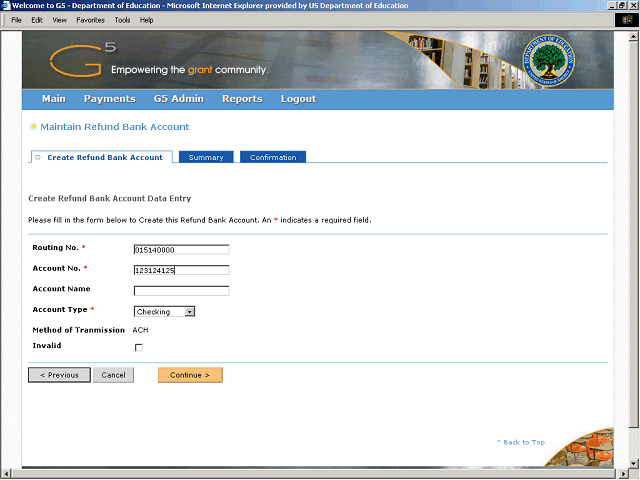
Task: Click the Maintain Refund Bank Account heading
Action: (115, 127)
